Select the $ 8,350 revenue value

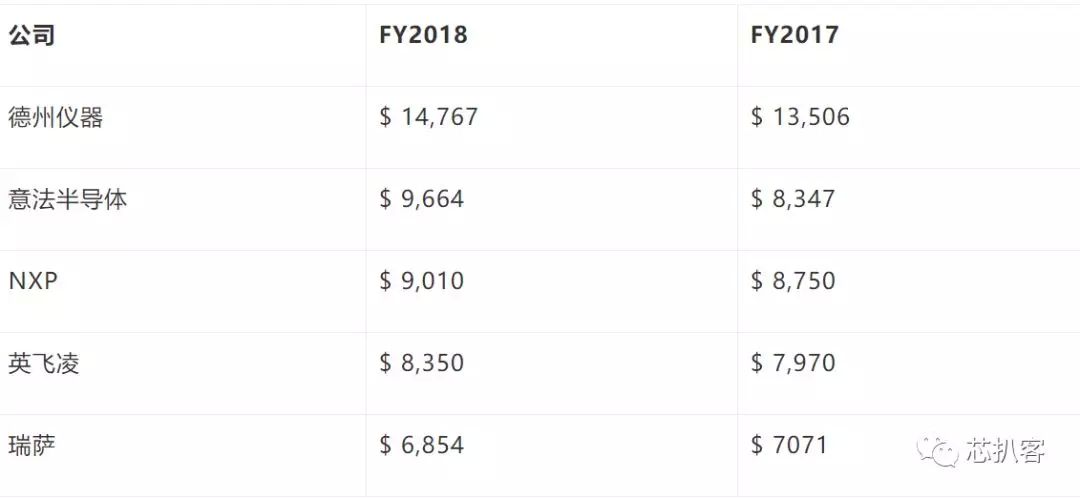(422, 363)
